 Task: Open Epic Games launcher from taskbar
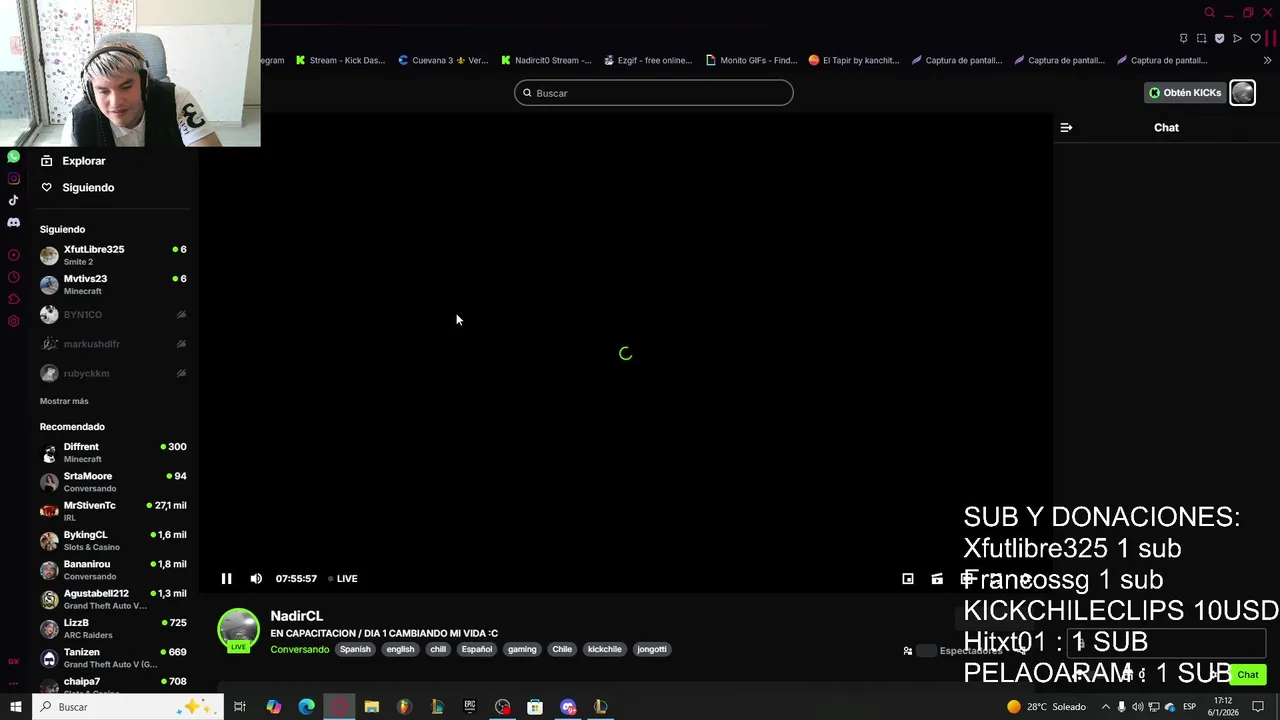[x=469, y=707]
